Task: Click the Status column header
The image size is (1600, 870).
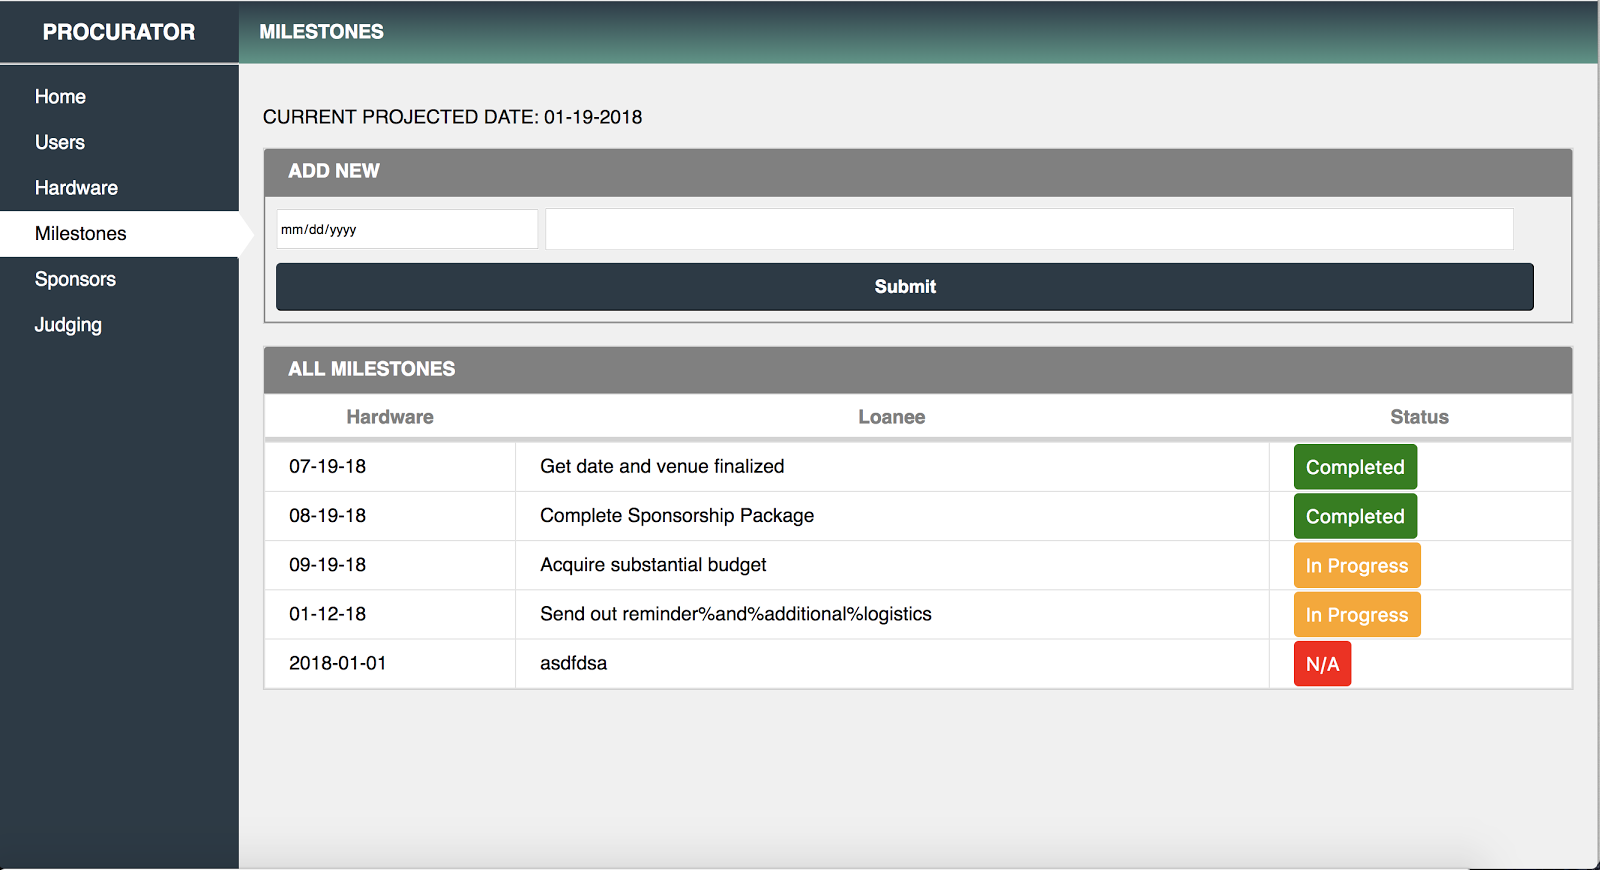Action: 1419,417
